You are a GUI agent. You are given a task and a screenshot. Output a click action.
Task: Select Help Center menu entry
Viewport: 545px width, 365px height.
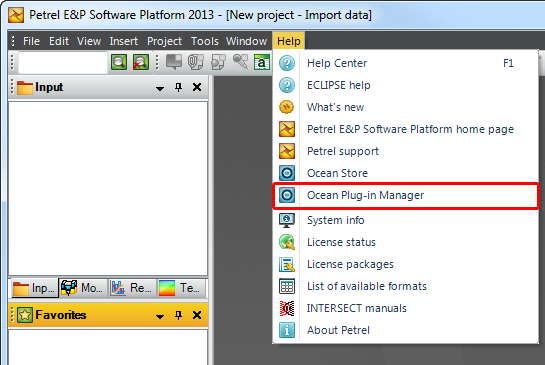406,63
